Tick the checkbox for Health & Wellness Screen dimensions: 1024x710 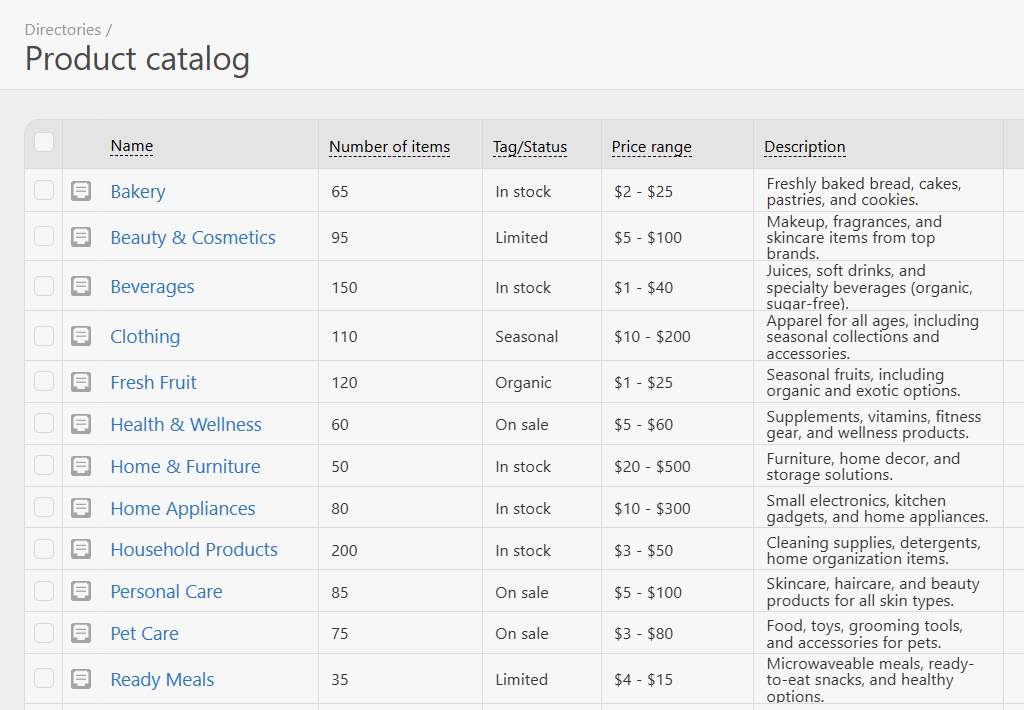(44, 424)
